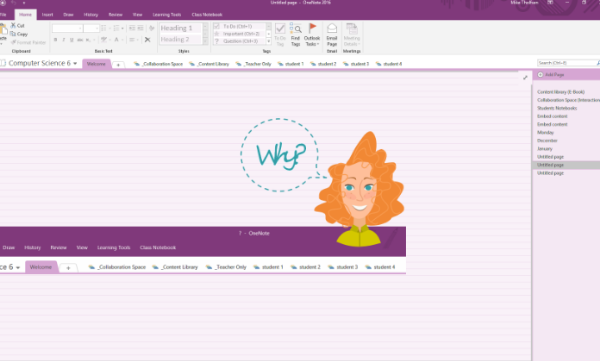The height and width of the screenshot is (361, 600).
Task: Apply the Heading 1 style
Action: tap(181, 28)
